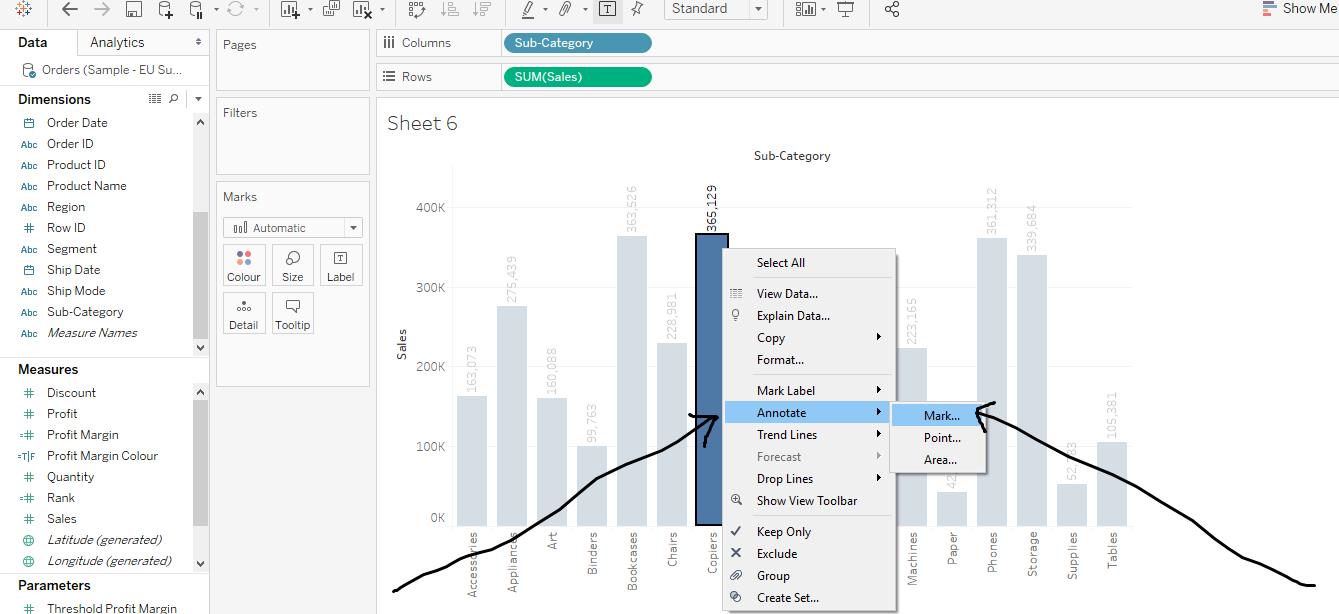This screenshot has height=614, width=1339.
Task: Sort ascending toolbar icon
Action: [449, 9]
